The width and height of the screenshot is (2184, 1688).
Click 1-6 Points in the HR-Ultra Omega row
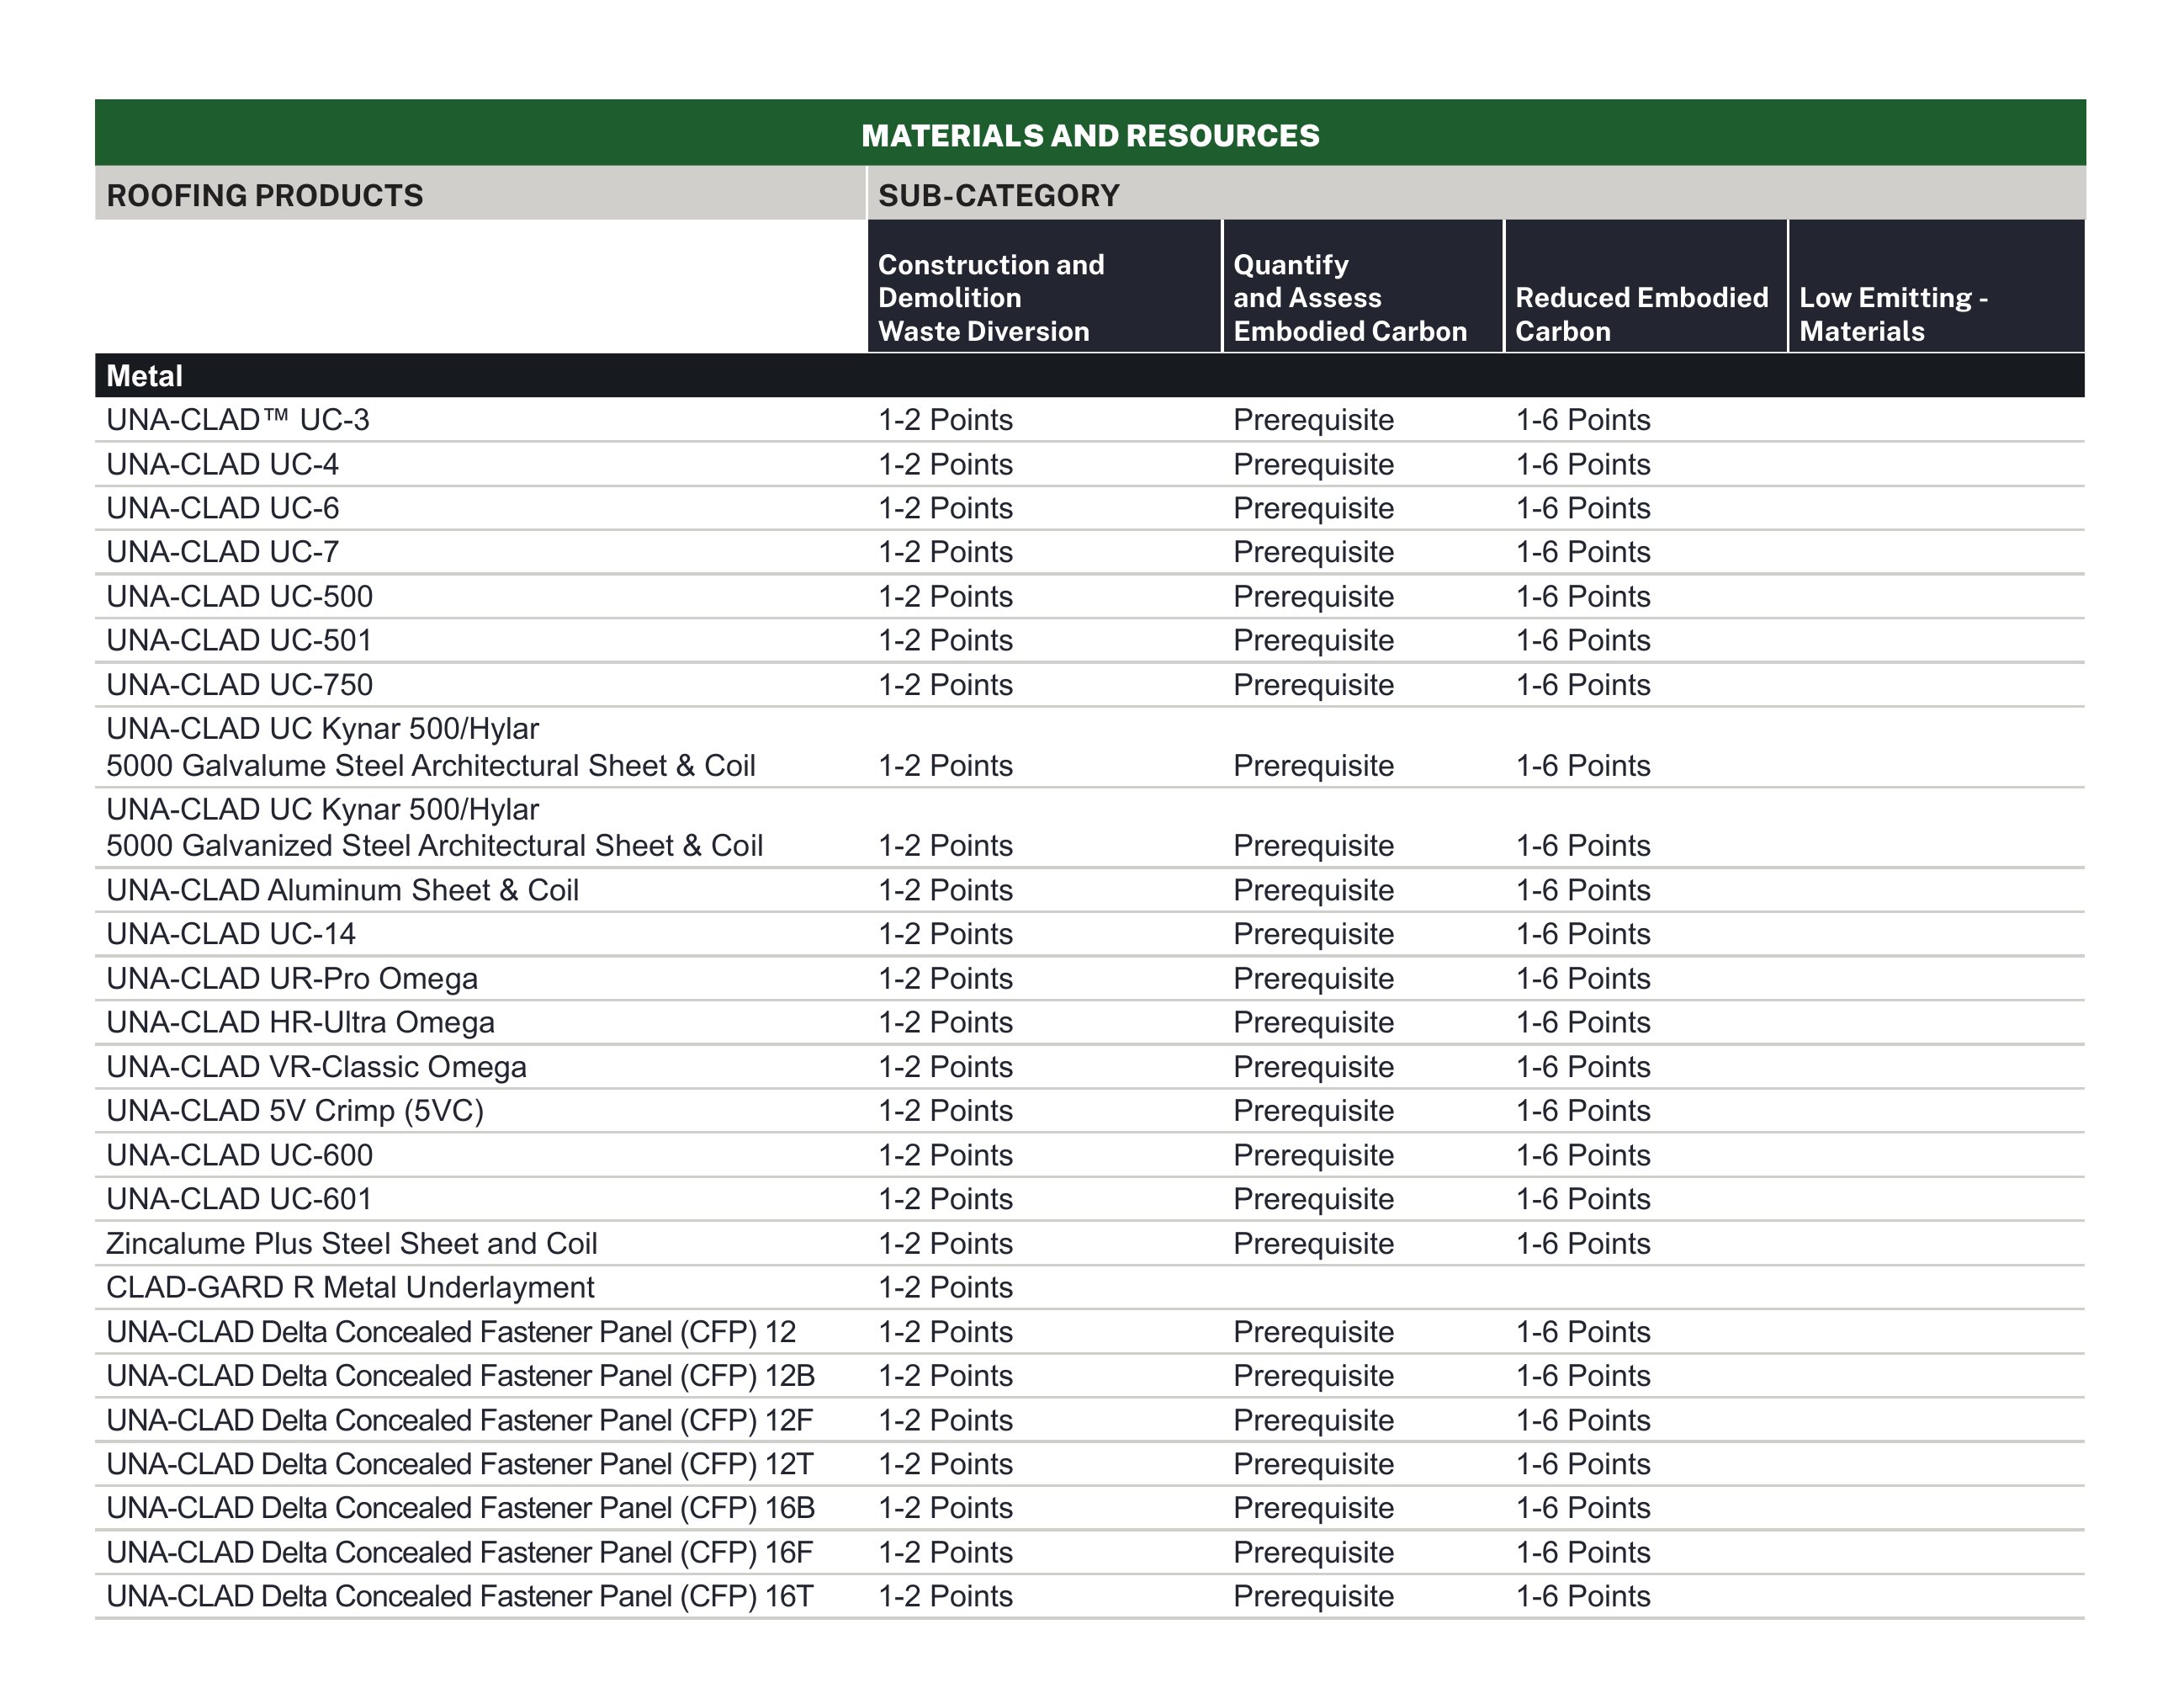click(x=1583, y=1022)
